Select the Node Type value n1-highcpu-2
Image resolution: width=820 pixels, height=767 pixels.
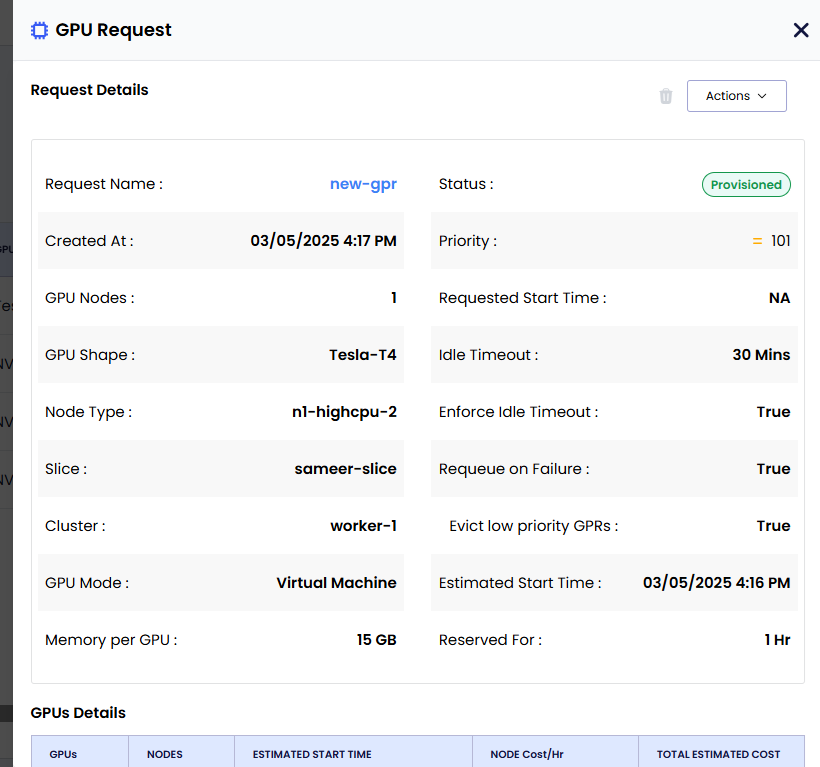click(344, 412)
